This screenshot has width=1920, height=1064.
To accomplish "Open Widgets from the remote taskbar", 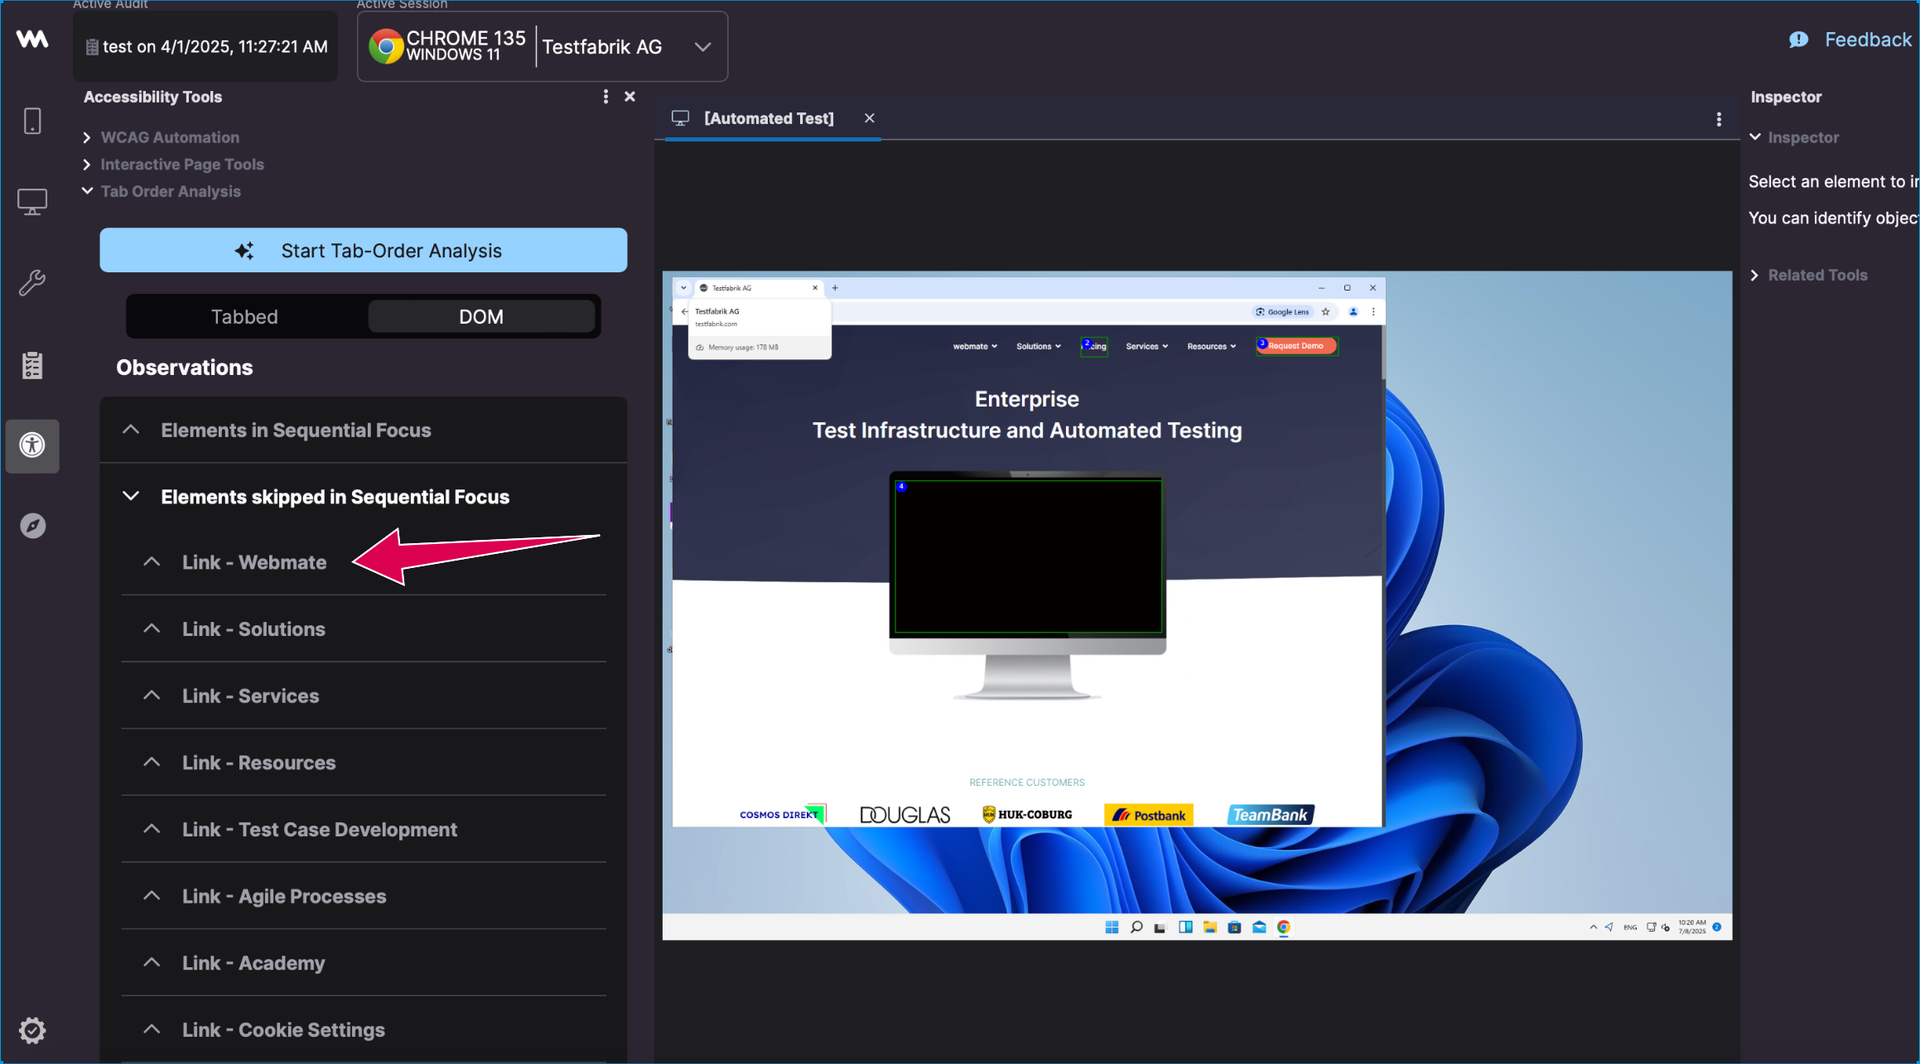I will coord(1185,927).
